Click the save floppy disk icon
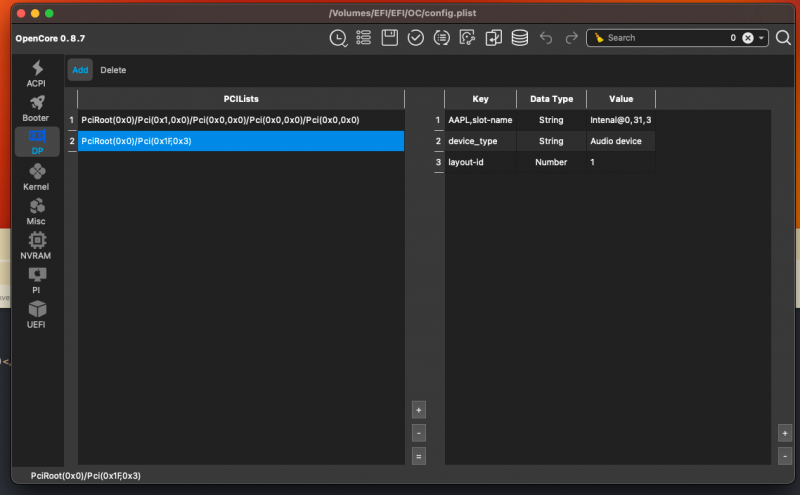Viewport: 800px width, 495px height. 389,38
